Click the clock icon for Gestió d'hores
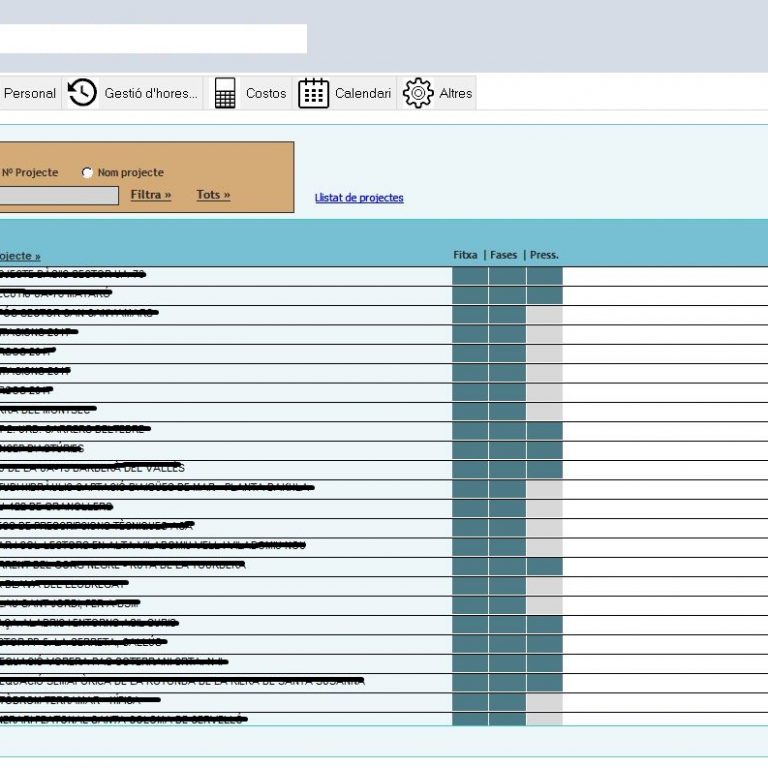Screen dimensions: 768x768 click(x=82, y=93)
